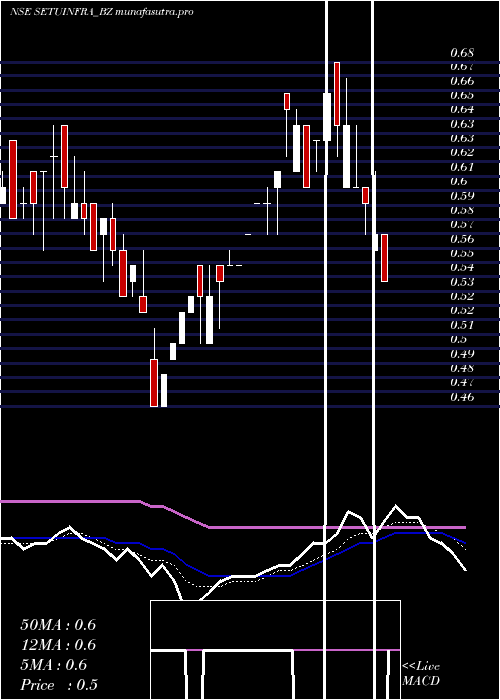
Task: Click the tallest red candle peaking at 0.67
Action: 337,94
